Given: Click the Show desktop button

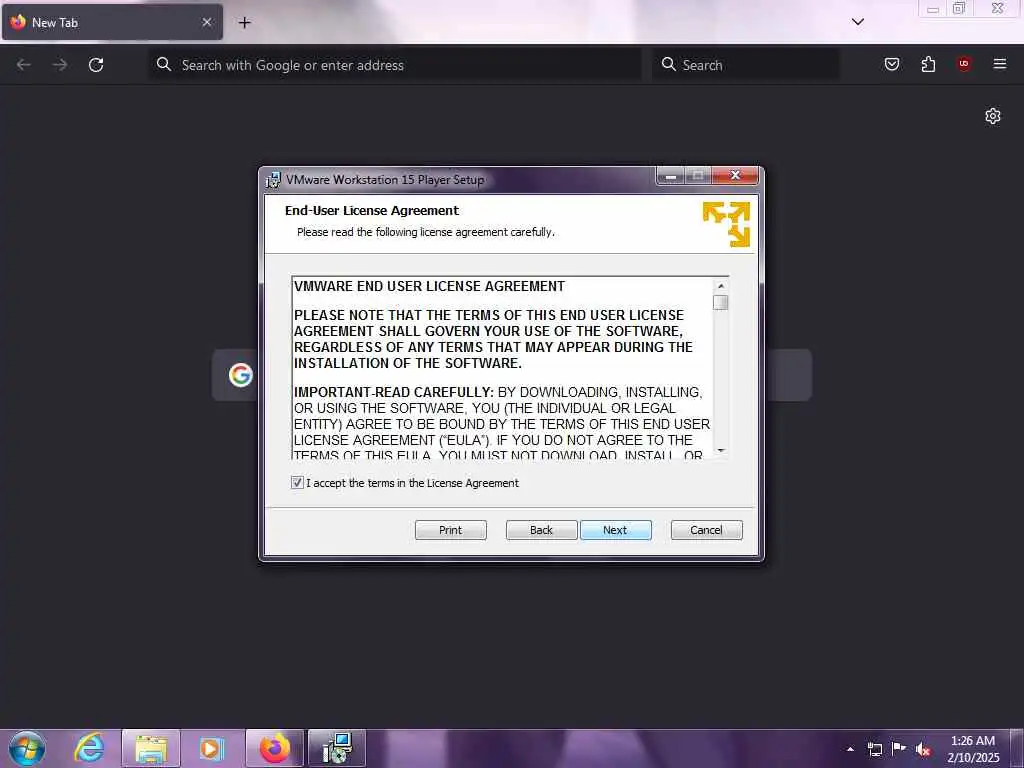Looking at the screenshot, I should 1017,748.
